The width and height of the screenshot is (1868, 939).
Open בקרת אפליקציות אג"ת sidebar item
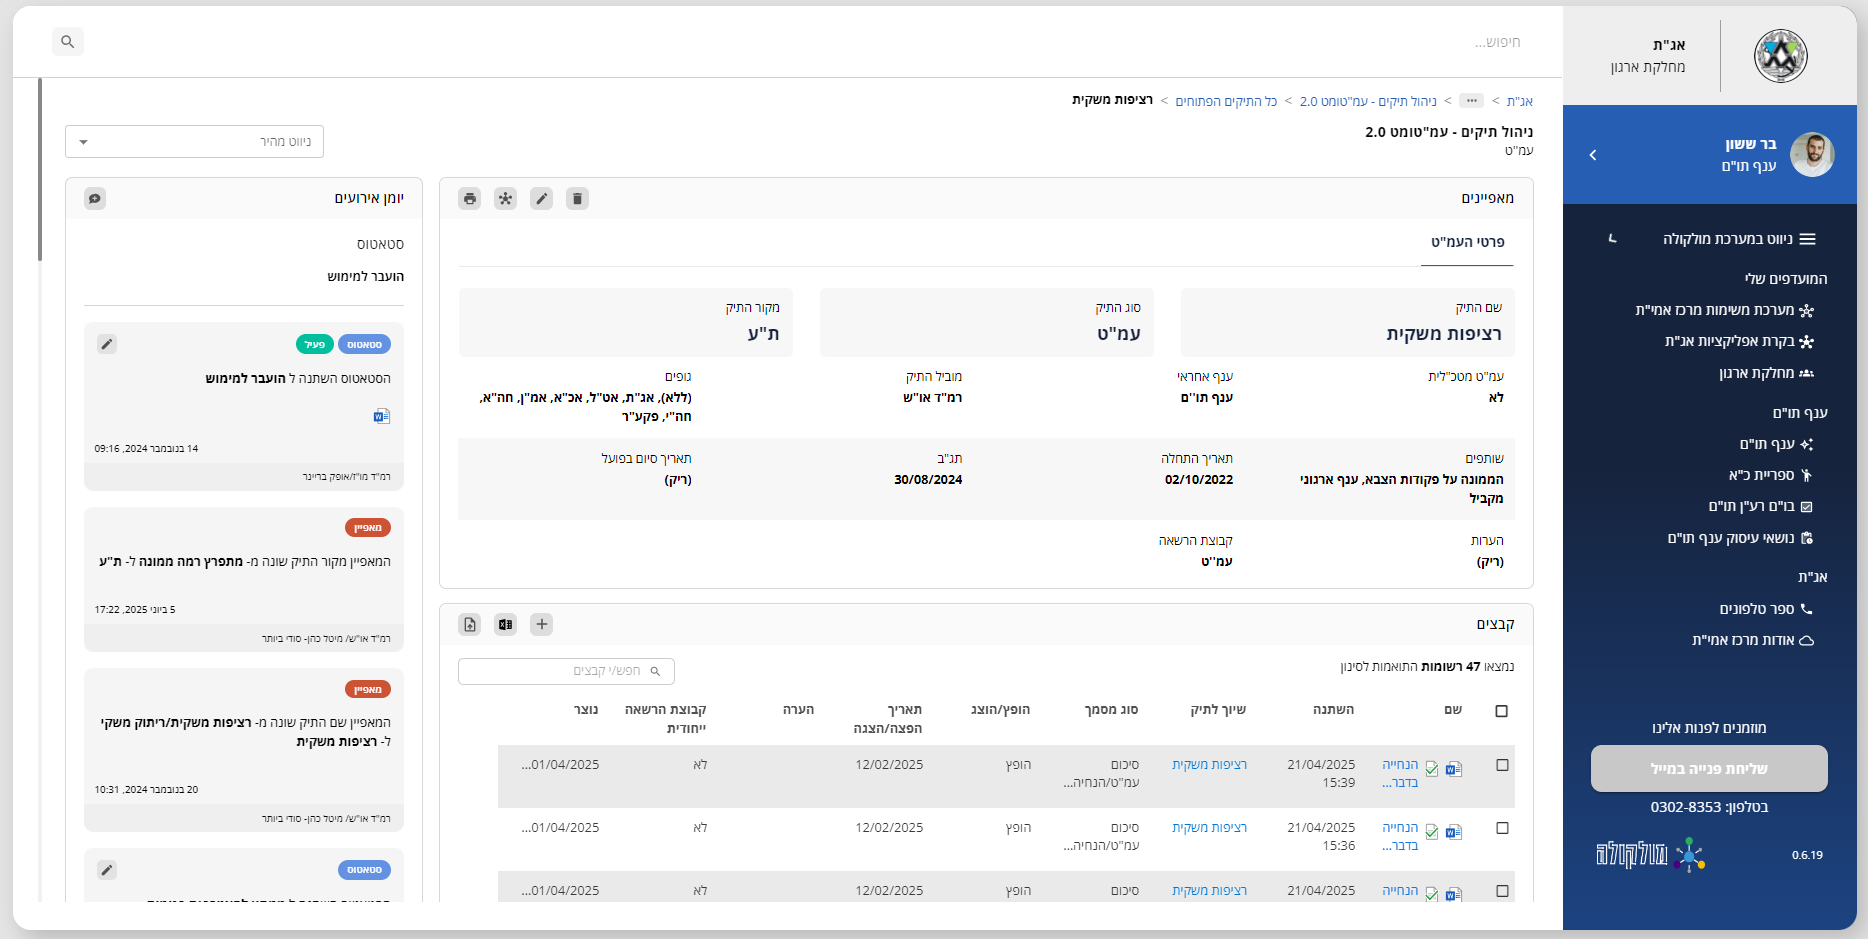pos(1739,341)
